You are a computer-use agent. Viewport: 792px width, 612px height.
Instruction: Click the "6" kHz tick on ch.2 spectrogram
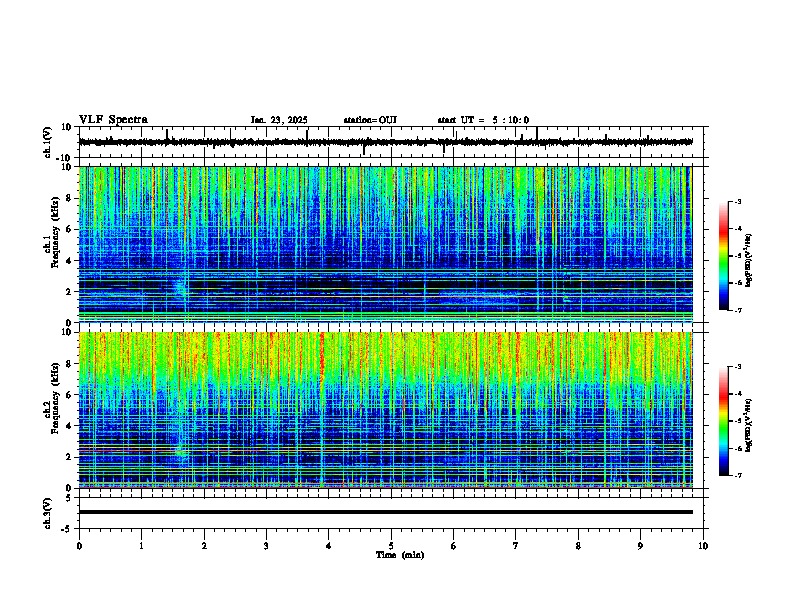click(69, 395)
